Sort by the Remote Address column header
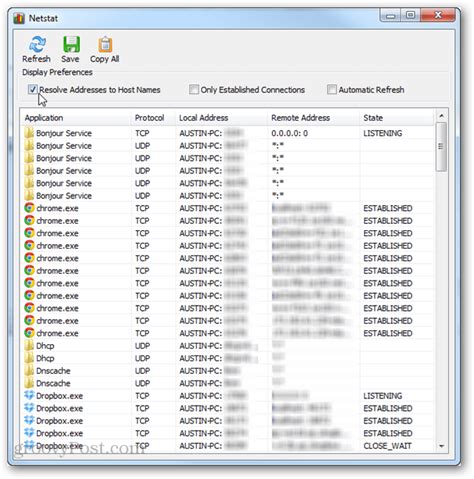Image resolution: width=474 pixels, height=479 pixels. pos(313,118)
